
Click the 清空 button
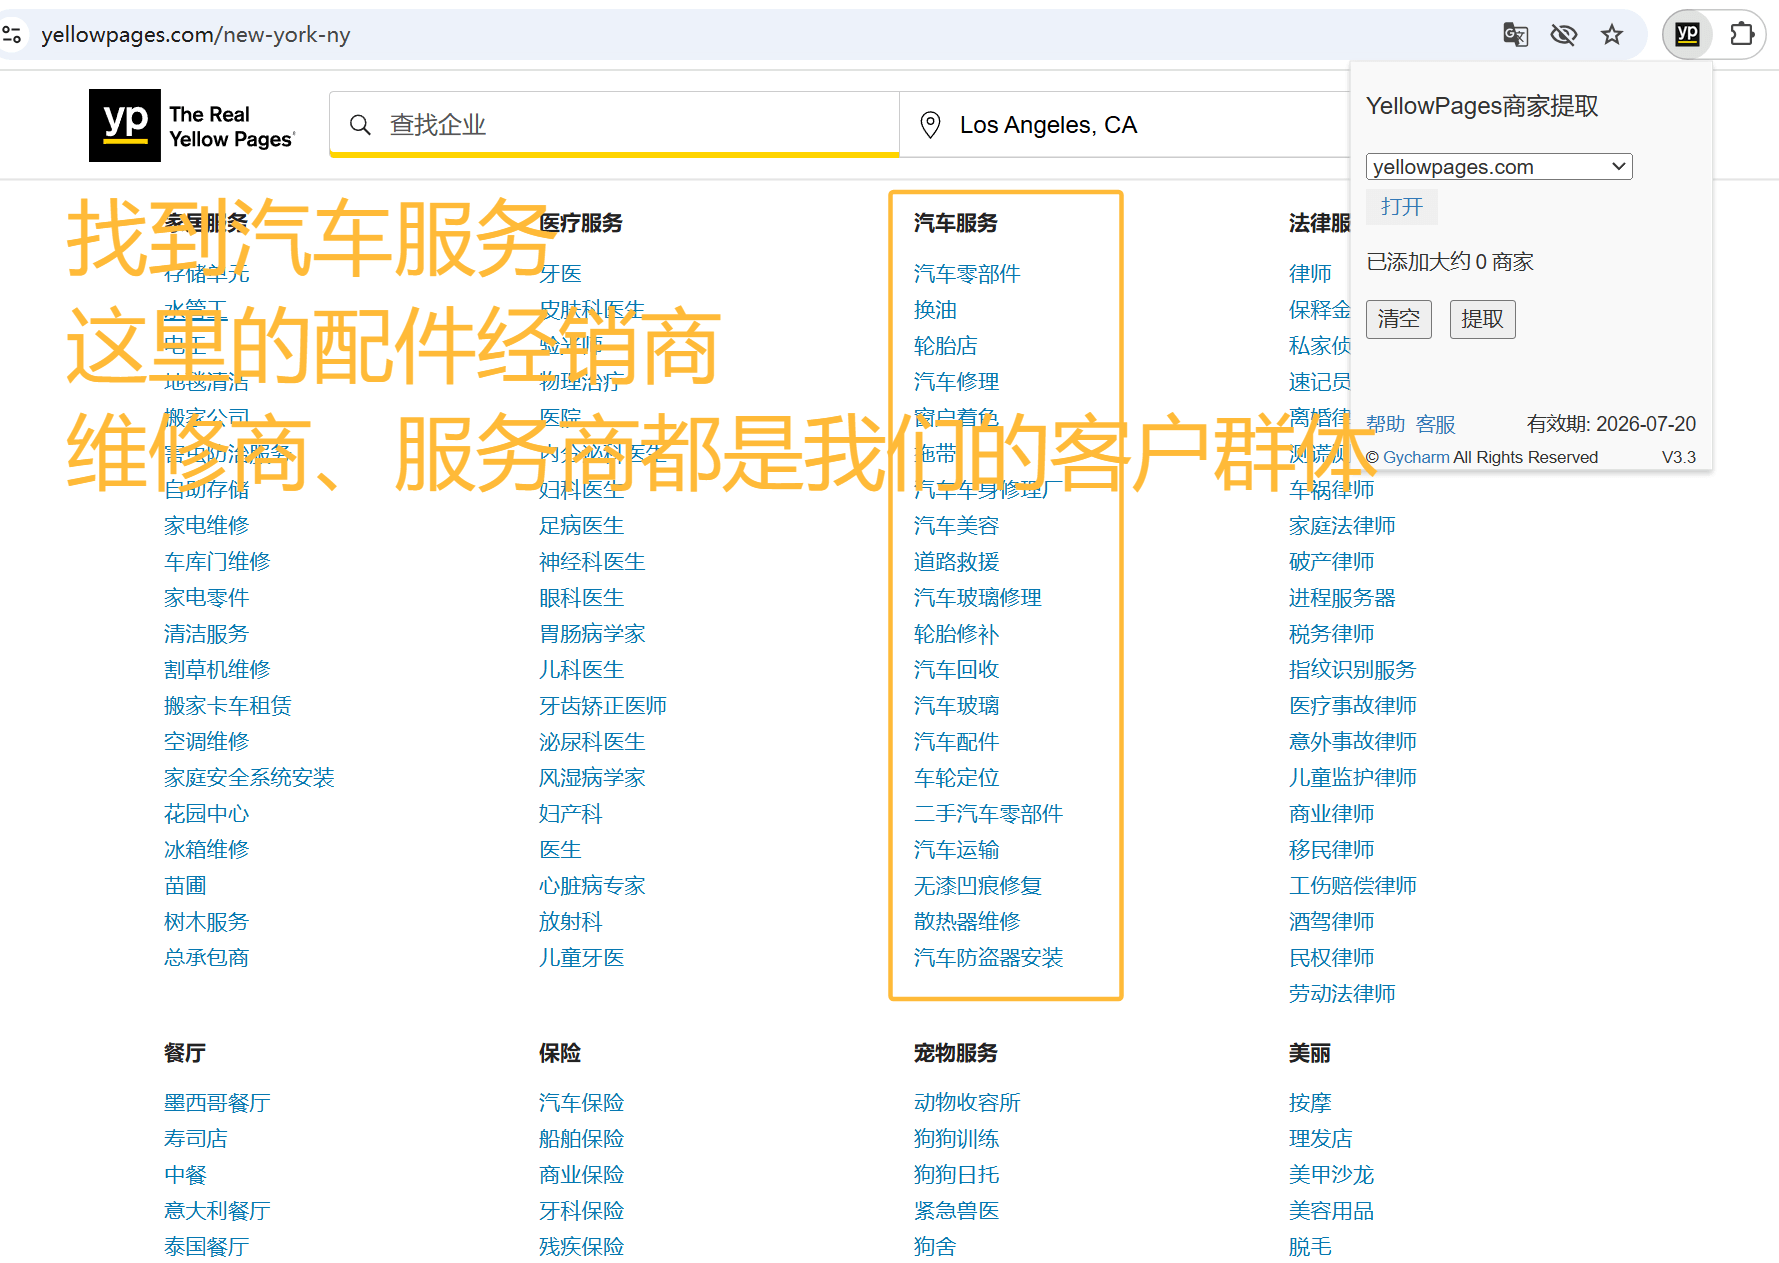pyautogui.click(x=1399, y=319)
